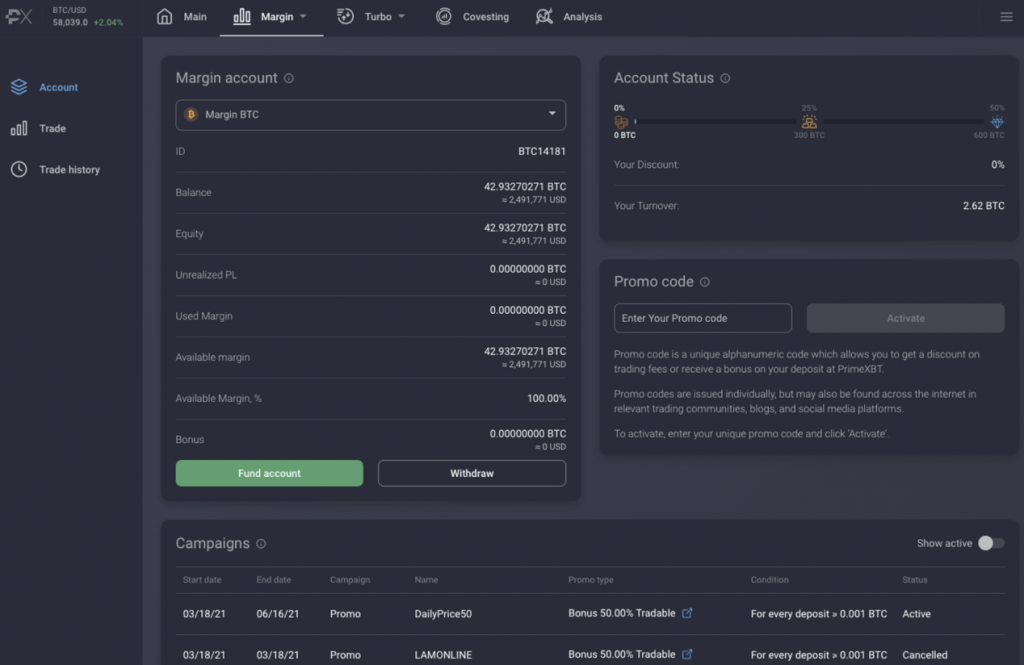Toggle the Show active switch
The width and height of the screenshot is (1024, 665).
point(990,543)
